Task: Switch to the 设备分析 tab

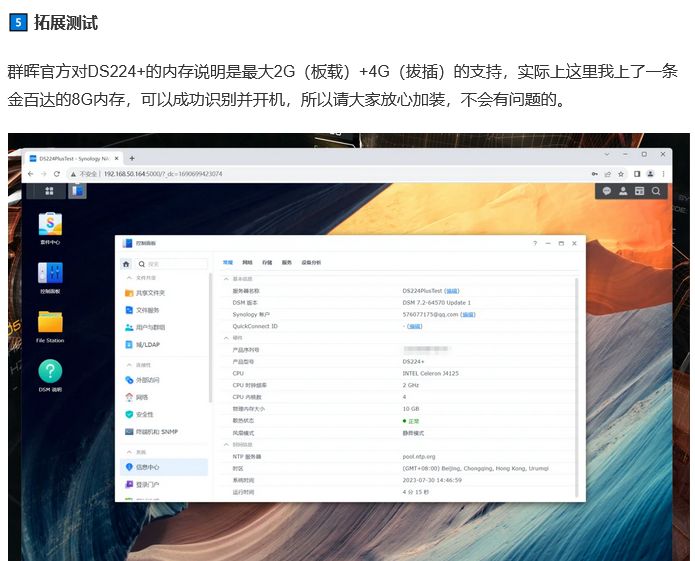Action: tap(311, 263)
